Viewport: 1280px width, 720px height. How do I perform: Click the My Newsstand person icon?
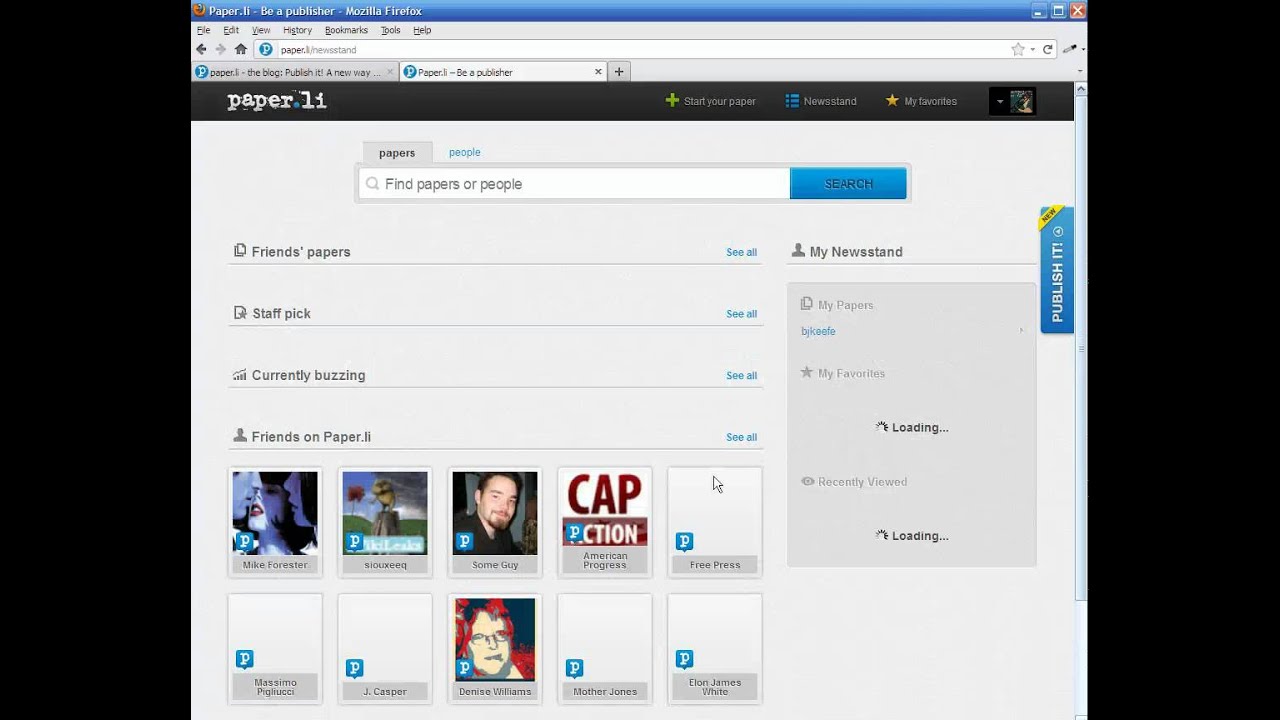click(x=798, y=250)
